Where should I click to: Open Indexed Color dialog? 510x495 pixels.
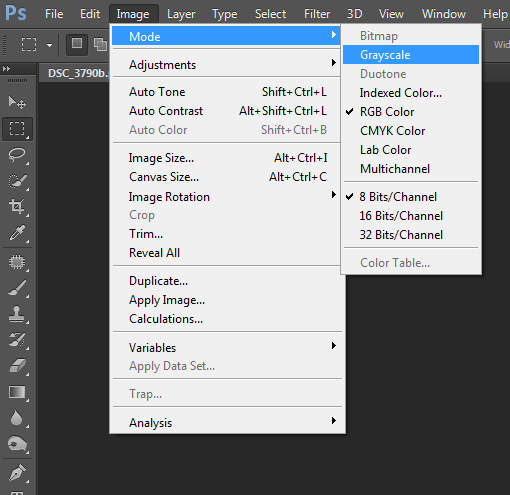pyautogui.click(x=411, y=93)
